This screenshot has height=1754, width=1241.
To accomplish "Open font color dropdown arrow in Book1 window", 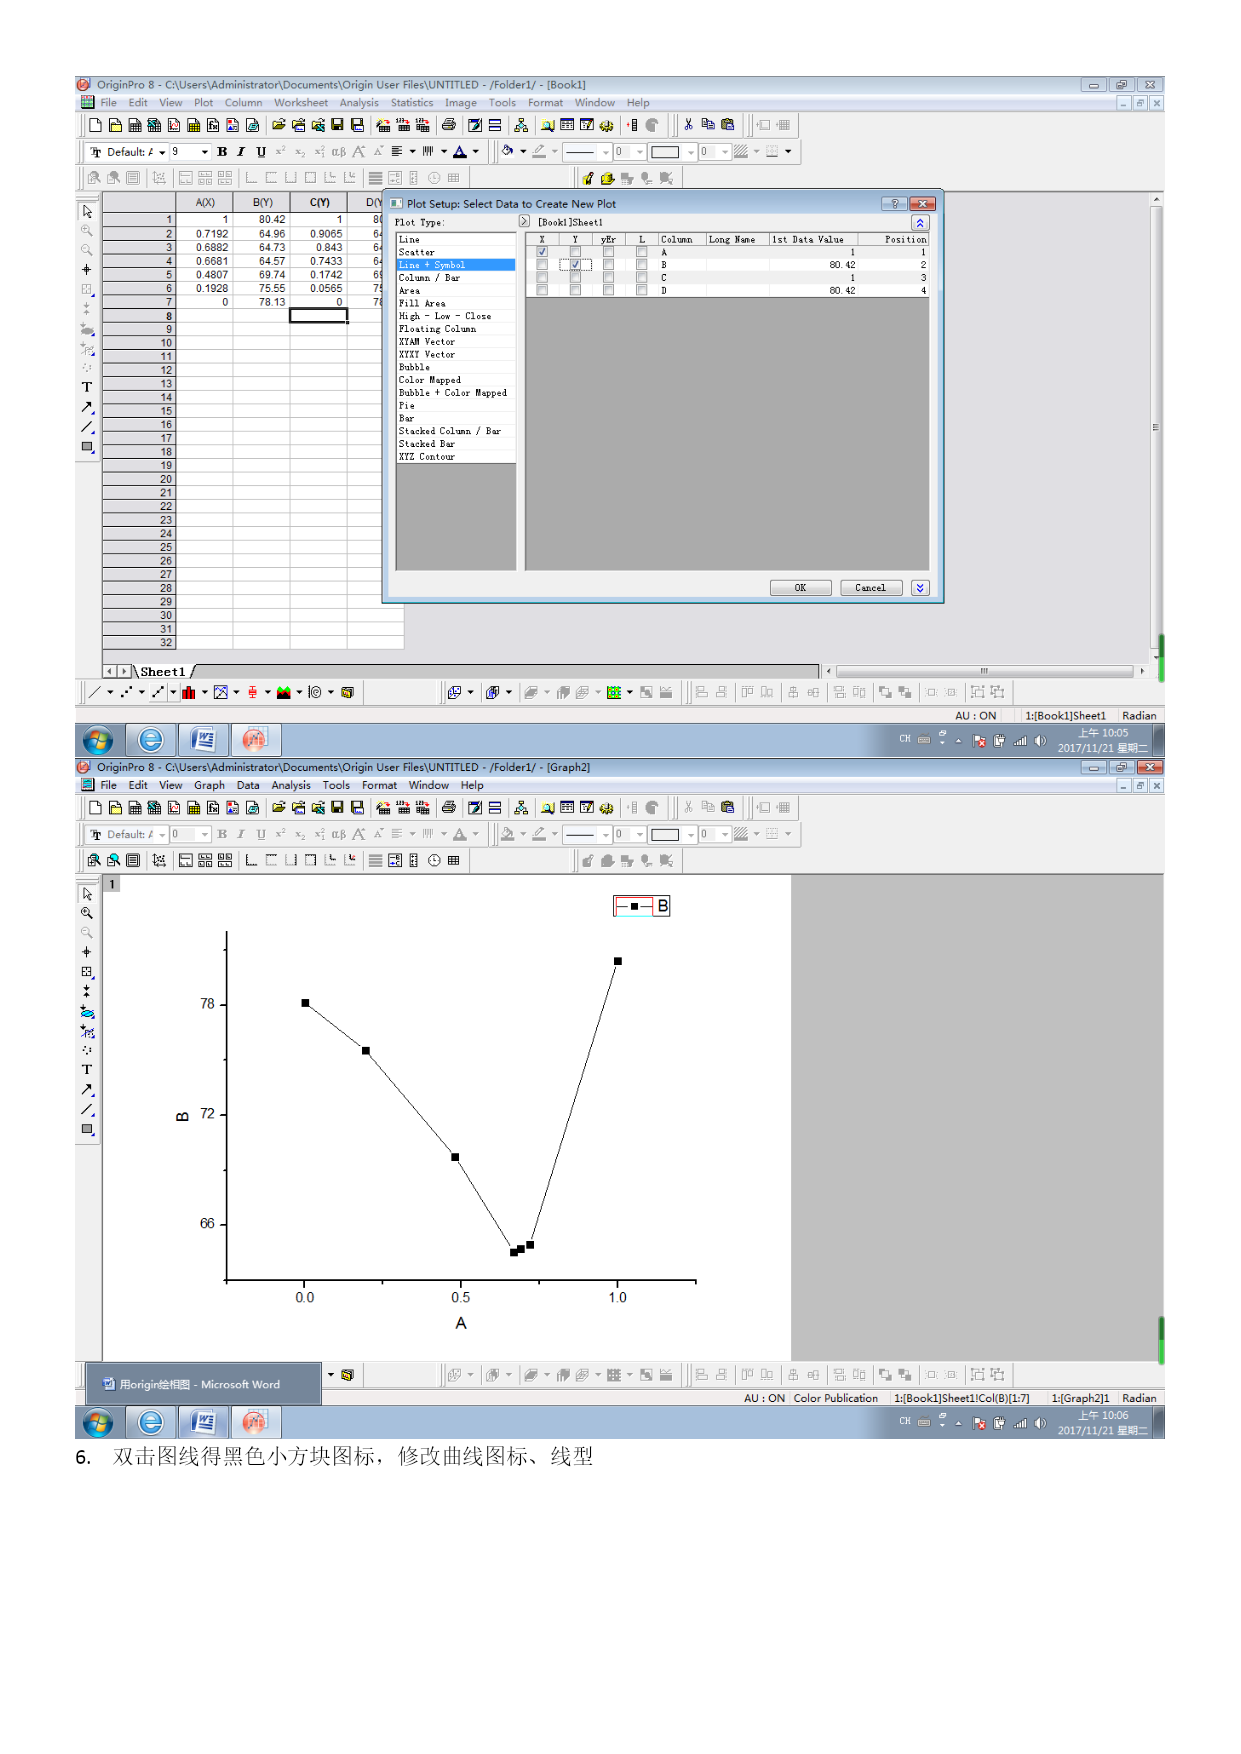I will (x=475, y=152).
